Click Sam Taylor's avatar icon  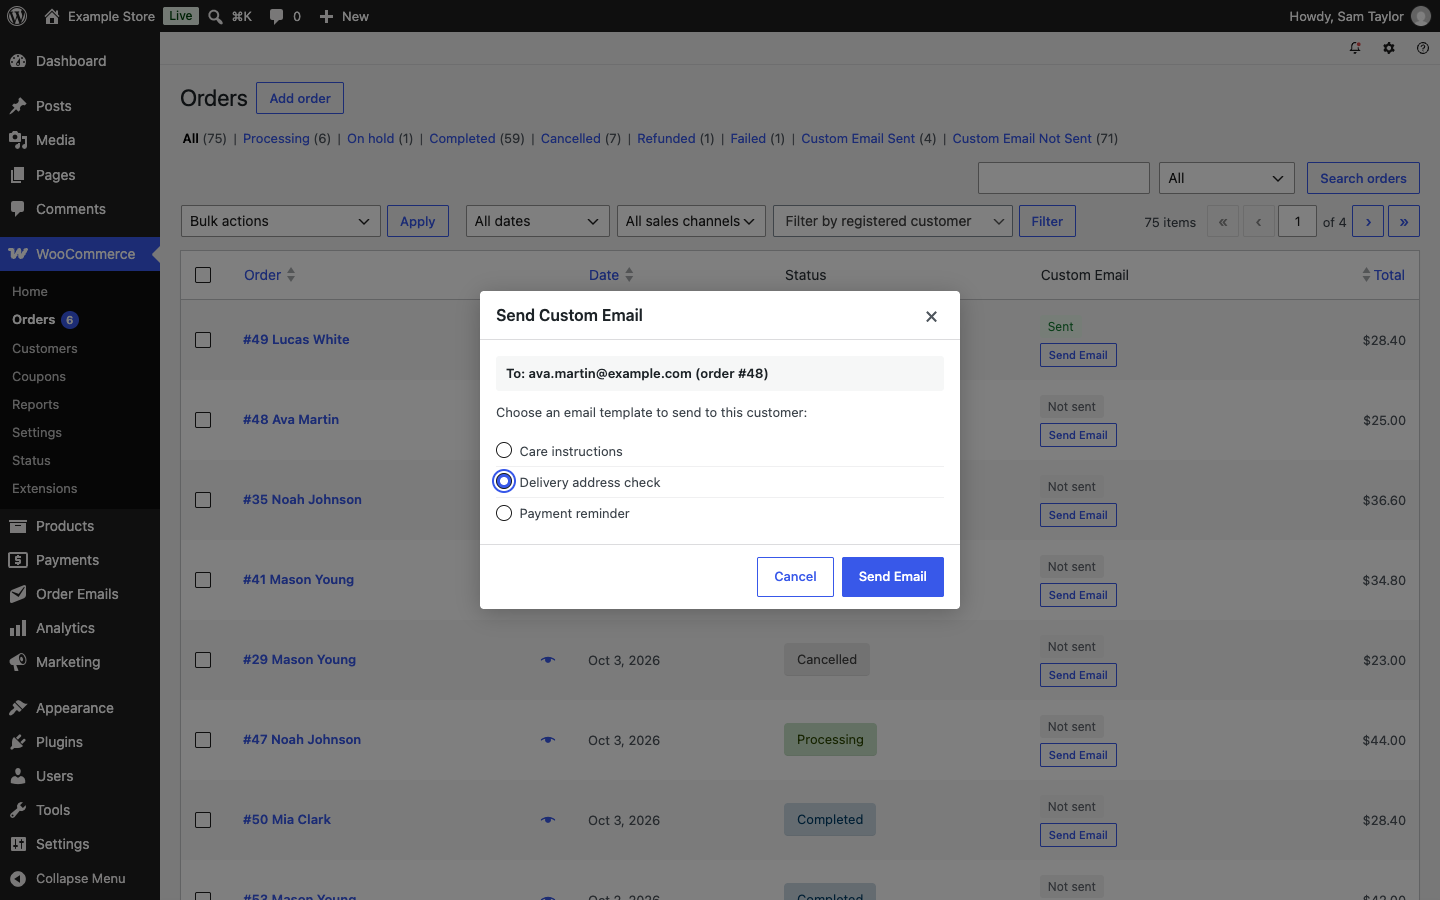1421,16
